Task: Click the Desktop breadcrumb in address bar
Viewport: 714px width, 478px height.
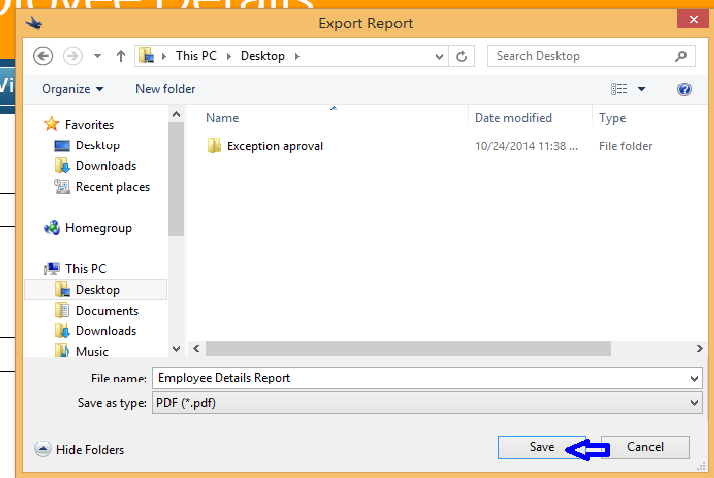Action: point(263,56)
